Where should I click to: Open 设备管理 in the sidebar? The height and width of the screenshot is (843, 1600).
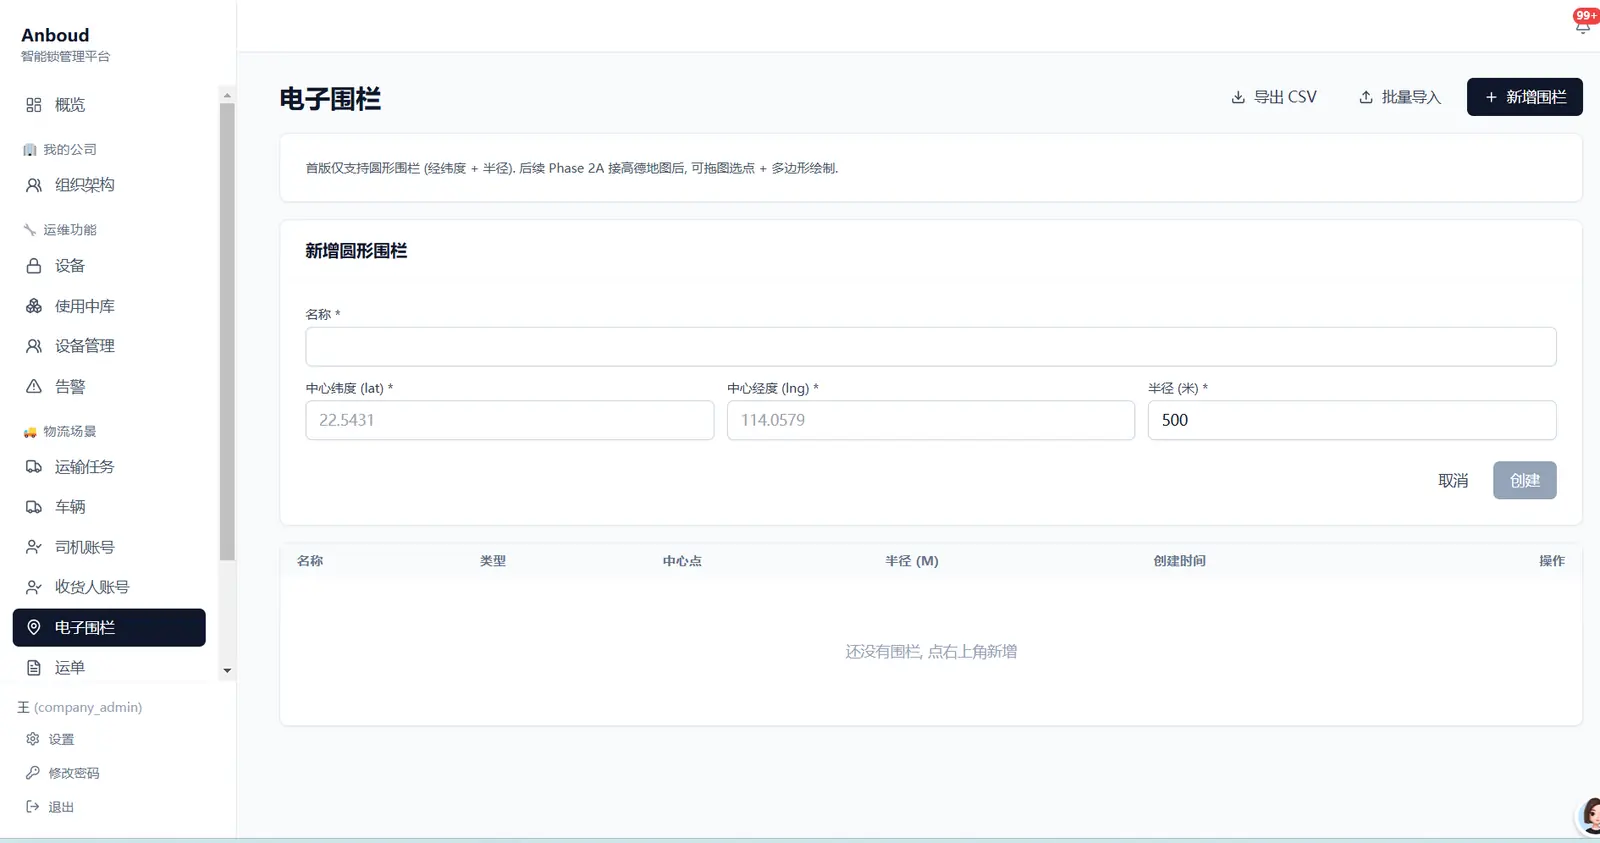click(109, 346)
